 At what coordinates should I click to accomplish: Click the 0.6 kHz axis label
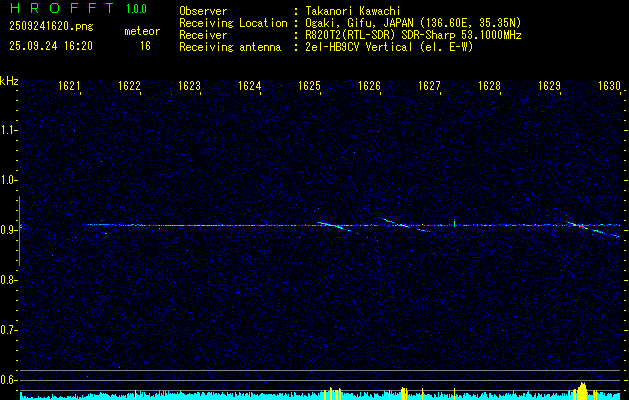click(x=9, y=380)
